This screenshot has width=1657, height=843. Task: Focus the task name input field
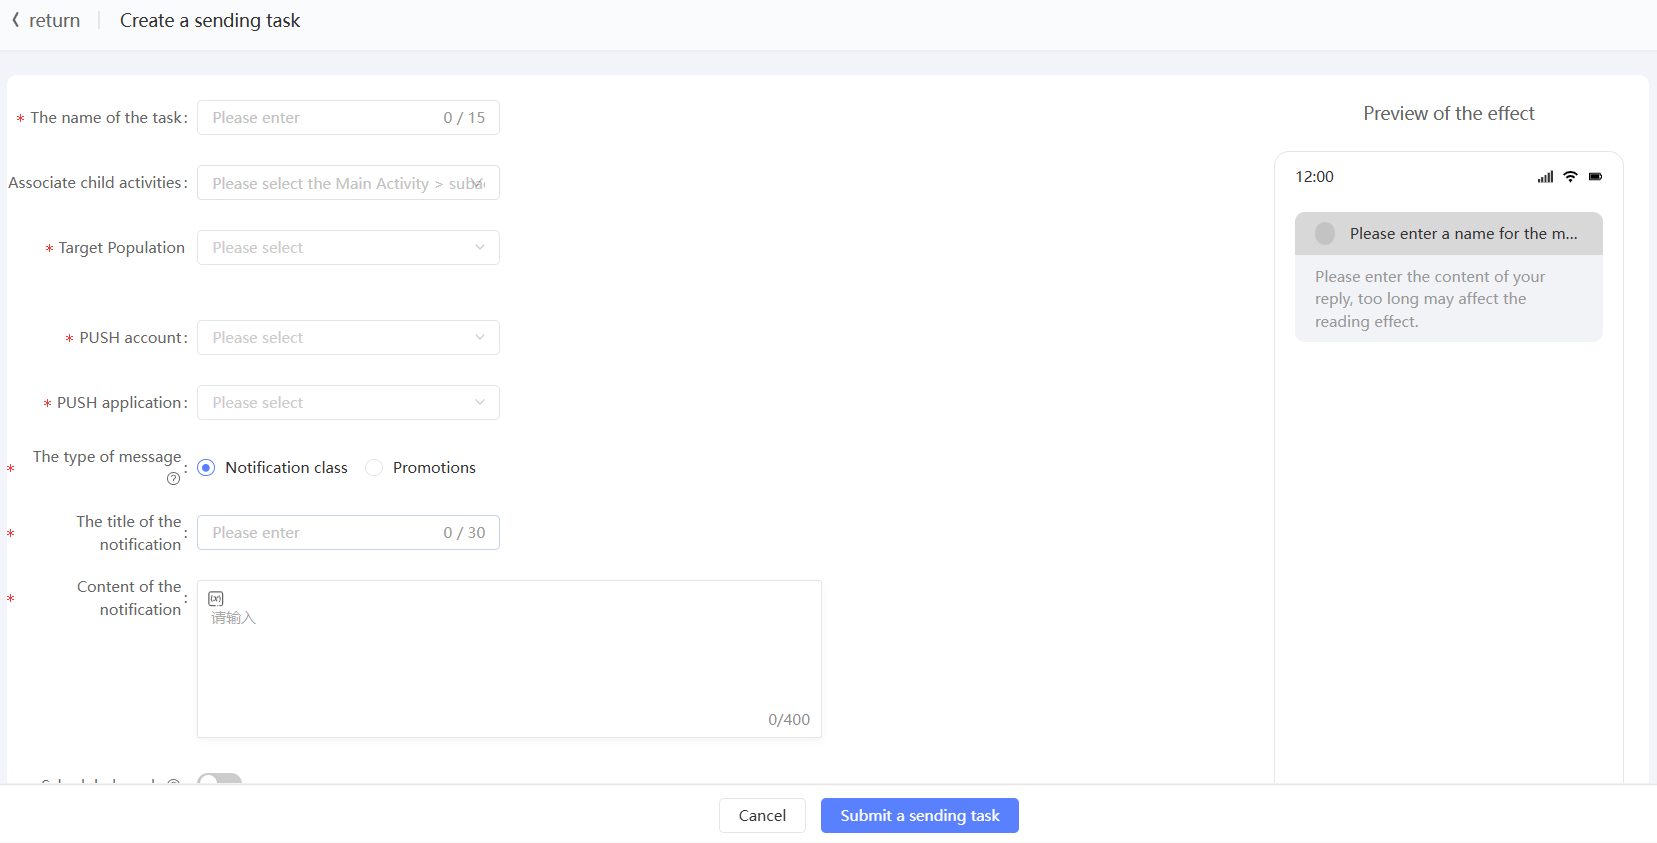click(348, 118)
